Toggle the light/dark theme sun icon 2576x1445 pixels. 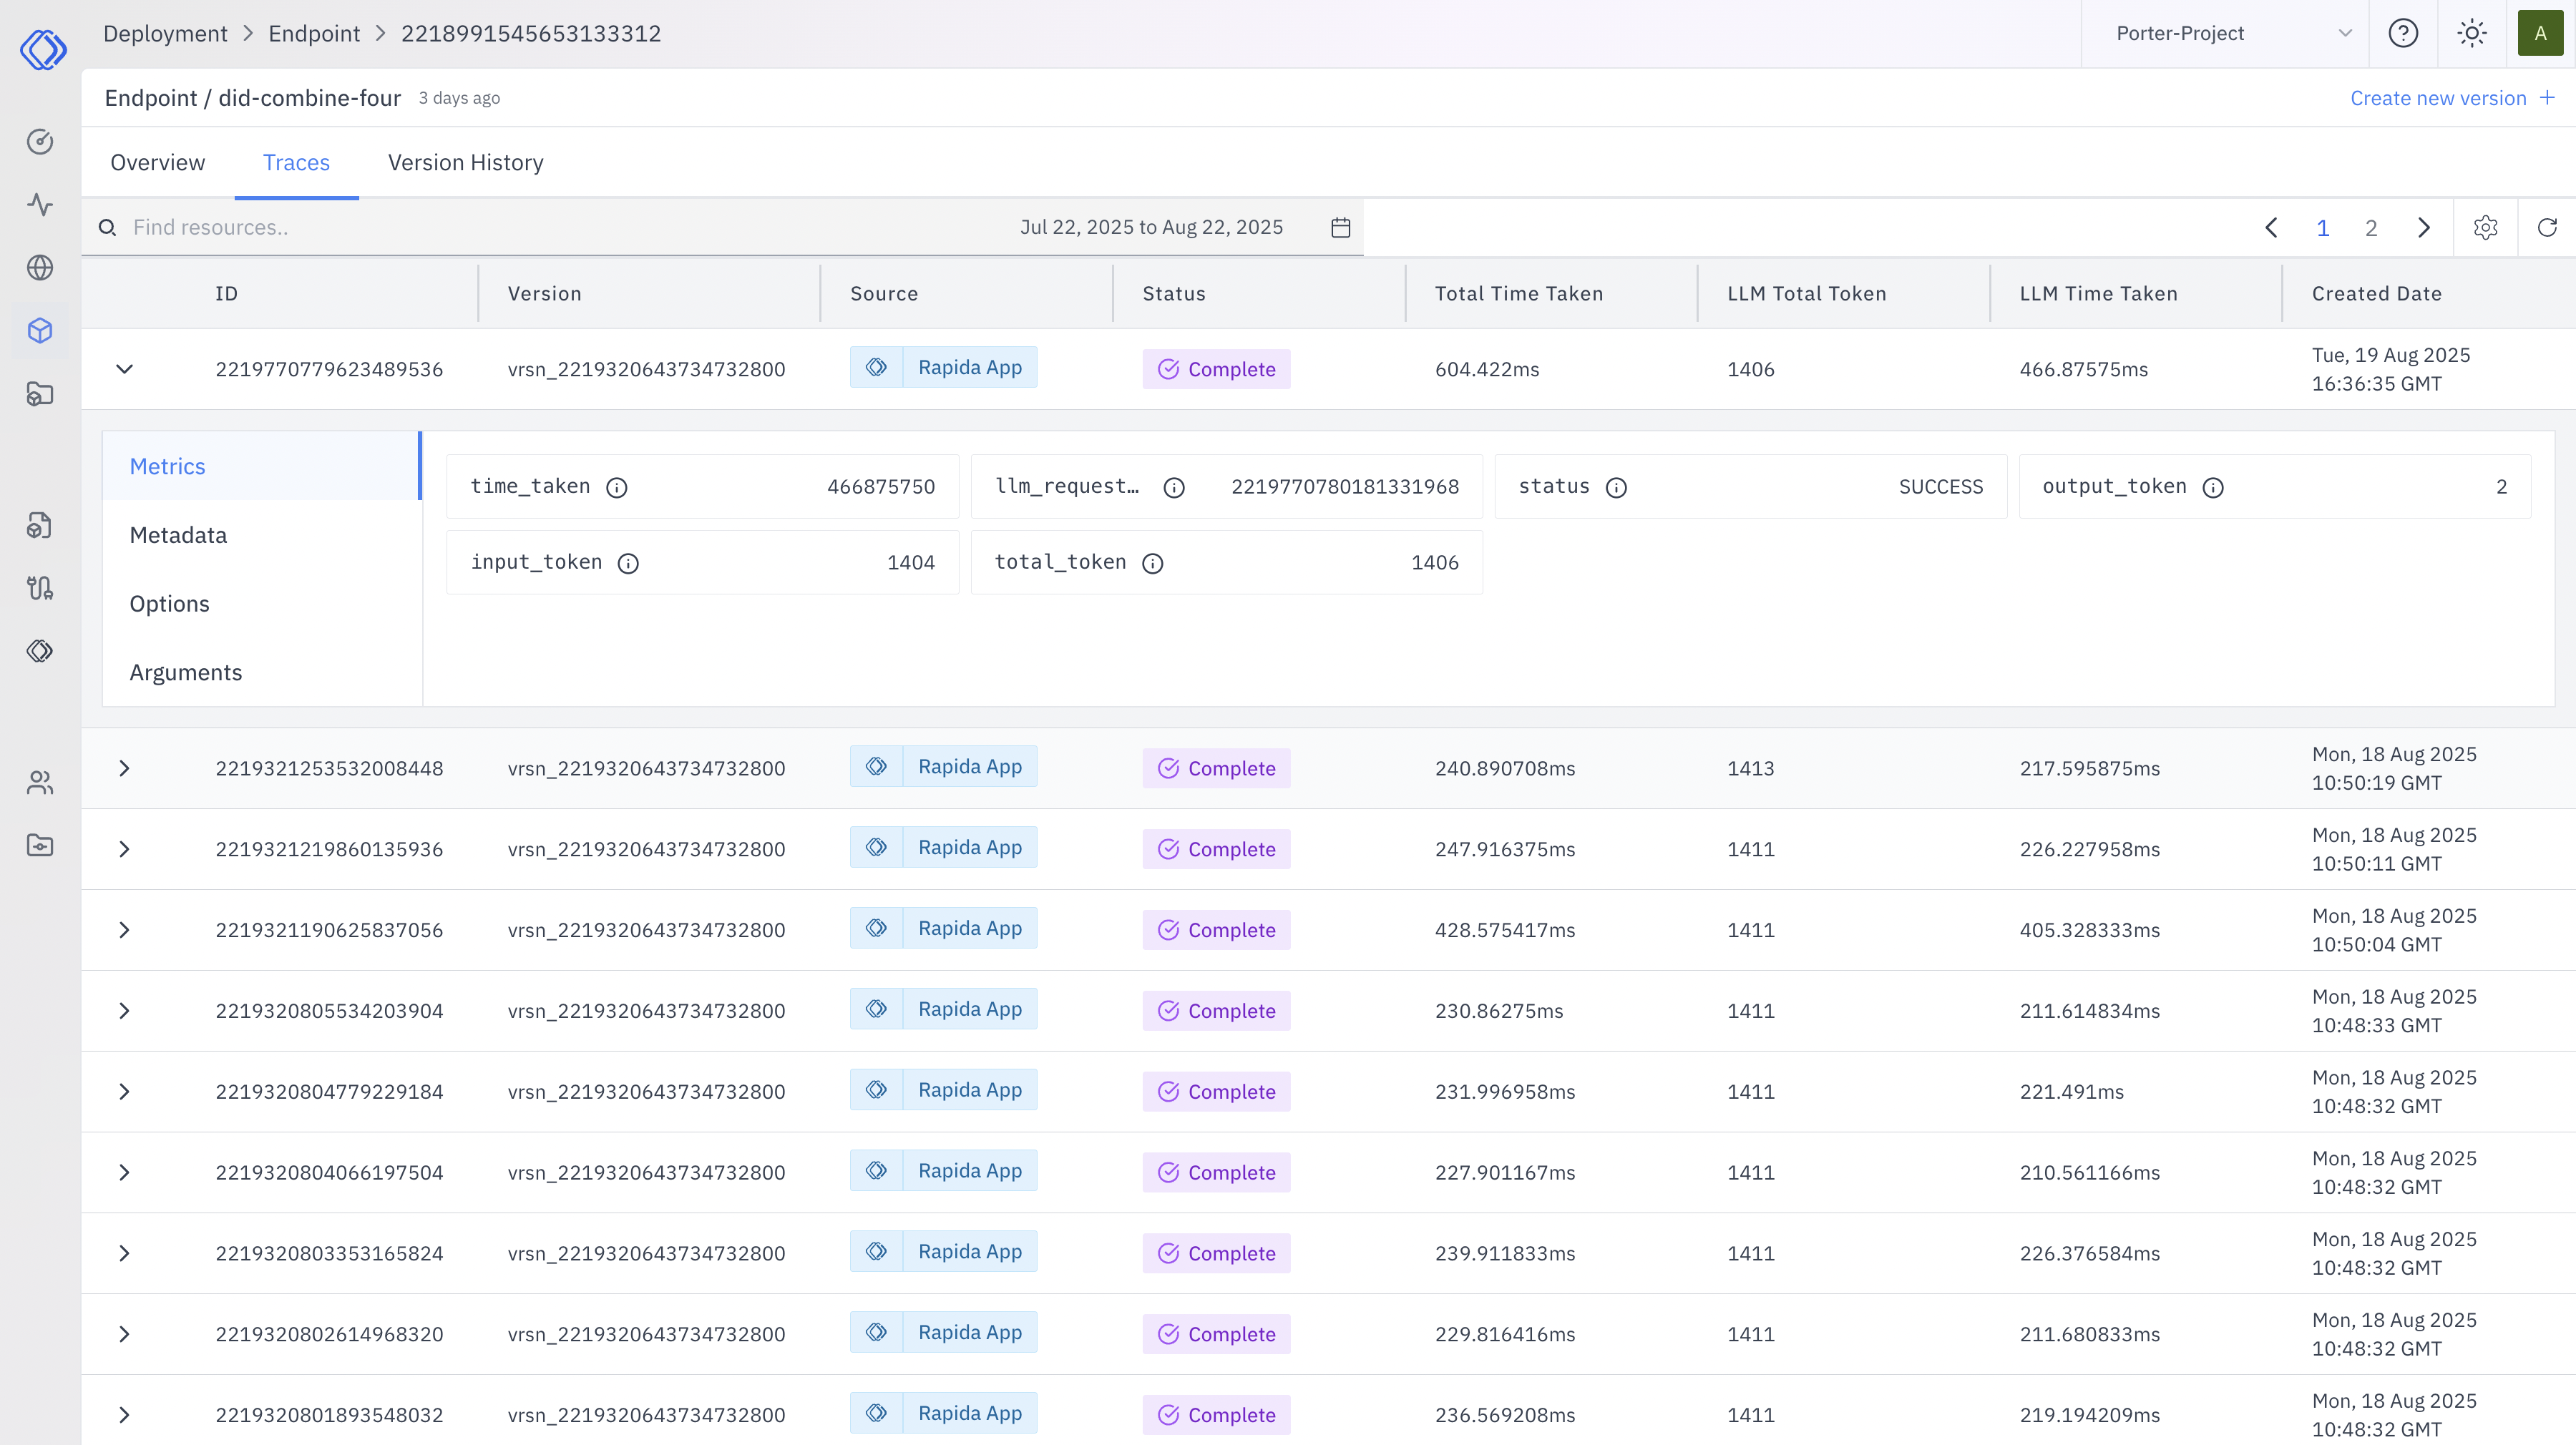pyautogui.click(x=2472, y=33)
